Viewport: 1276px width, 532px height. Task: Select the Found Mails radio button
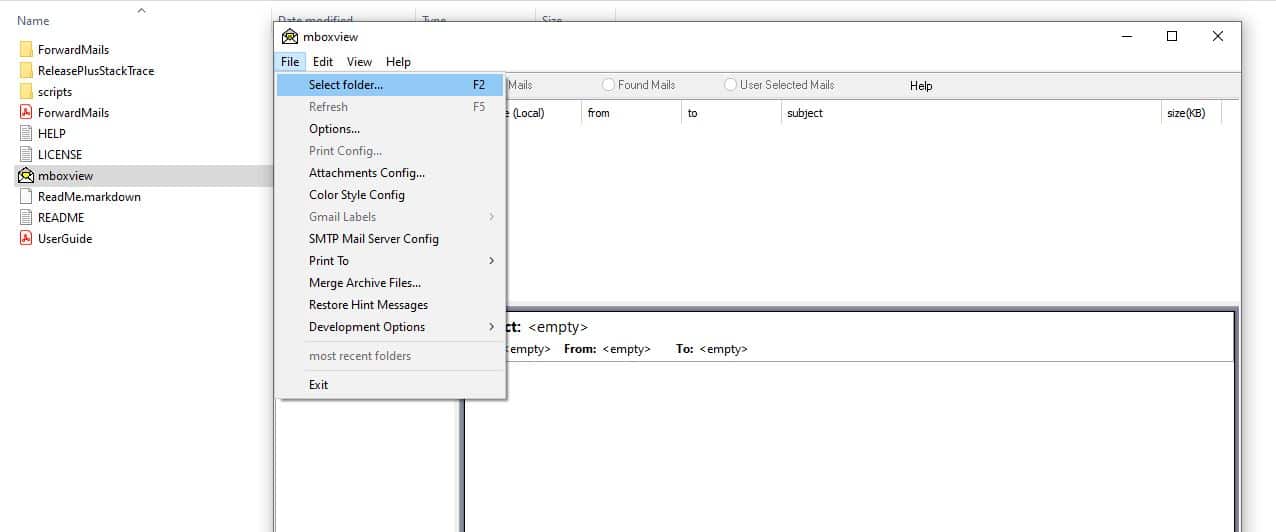click(608, 85)
